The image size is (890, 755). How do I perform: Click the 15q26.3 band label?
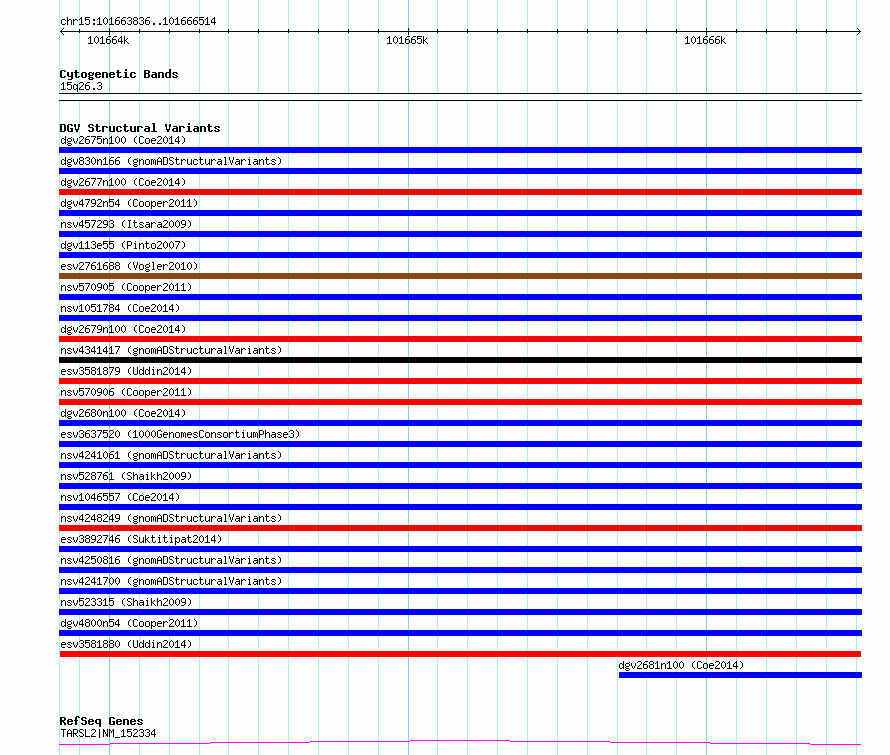(x=81, y=86)
